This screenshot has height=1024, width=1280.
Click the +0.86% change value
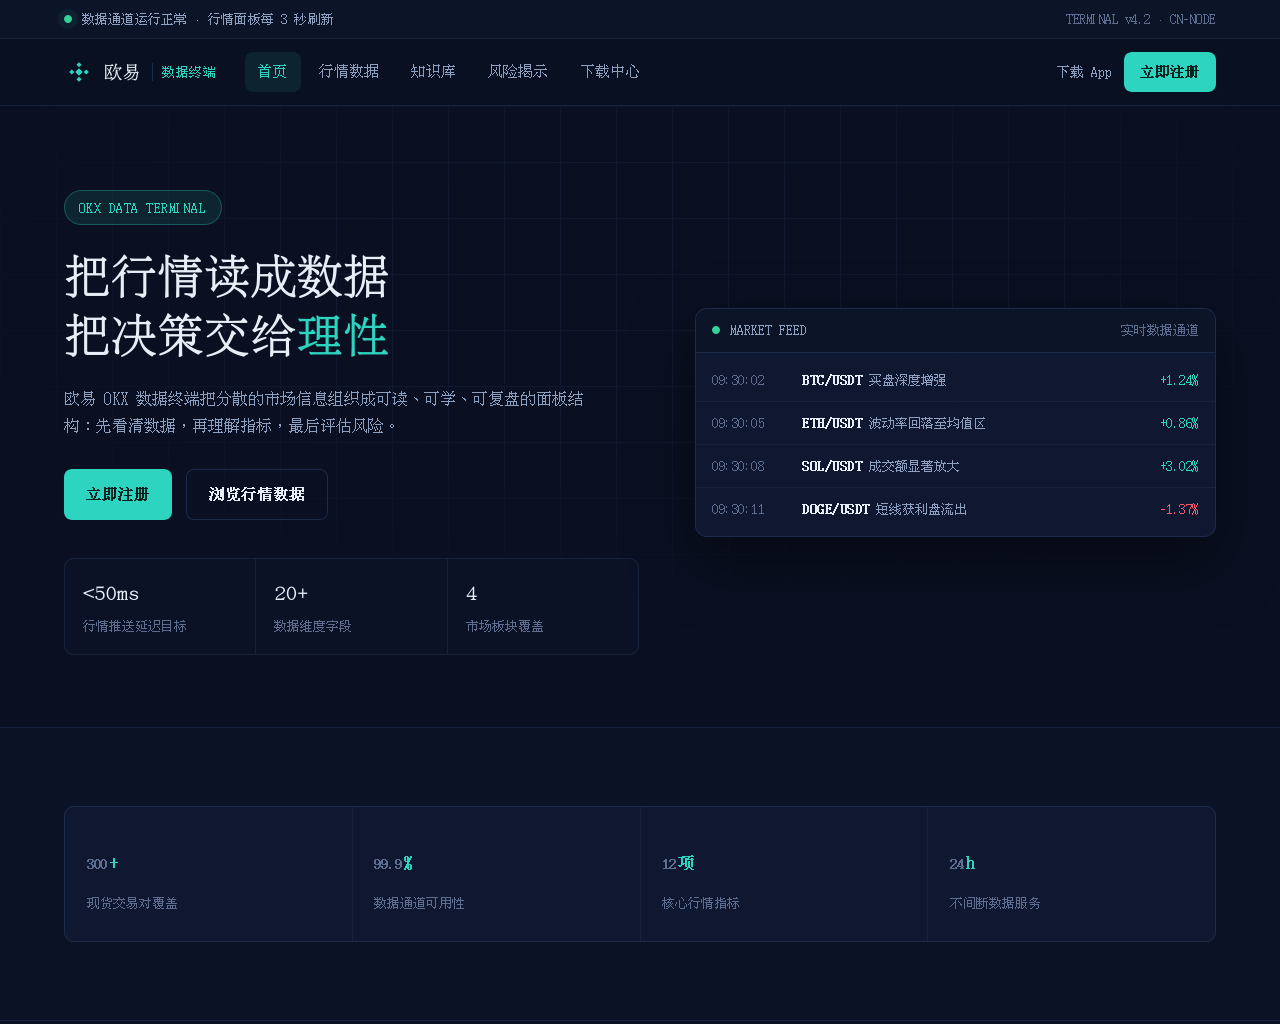1179,423
